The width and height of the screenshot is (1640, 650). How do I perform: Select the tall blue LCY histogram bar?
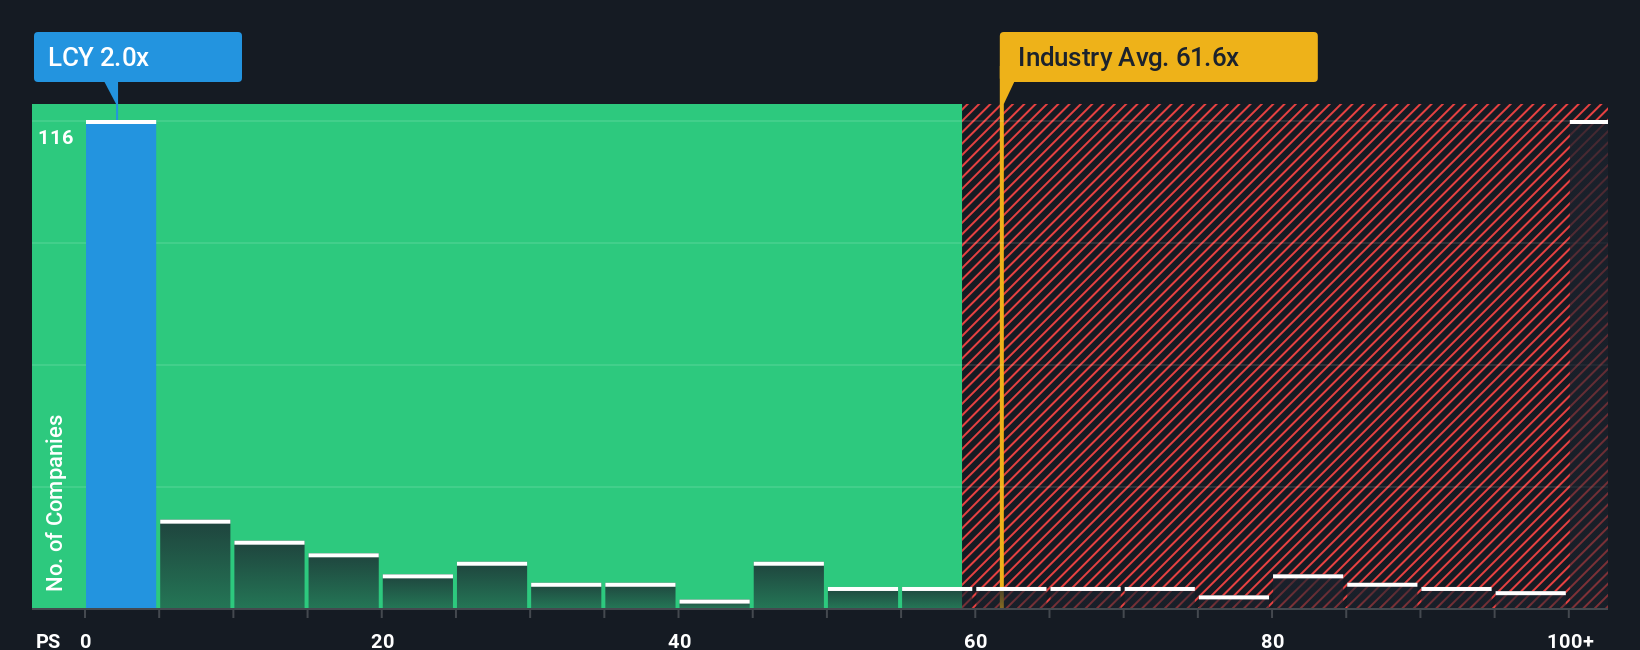(x=121, y=364)
